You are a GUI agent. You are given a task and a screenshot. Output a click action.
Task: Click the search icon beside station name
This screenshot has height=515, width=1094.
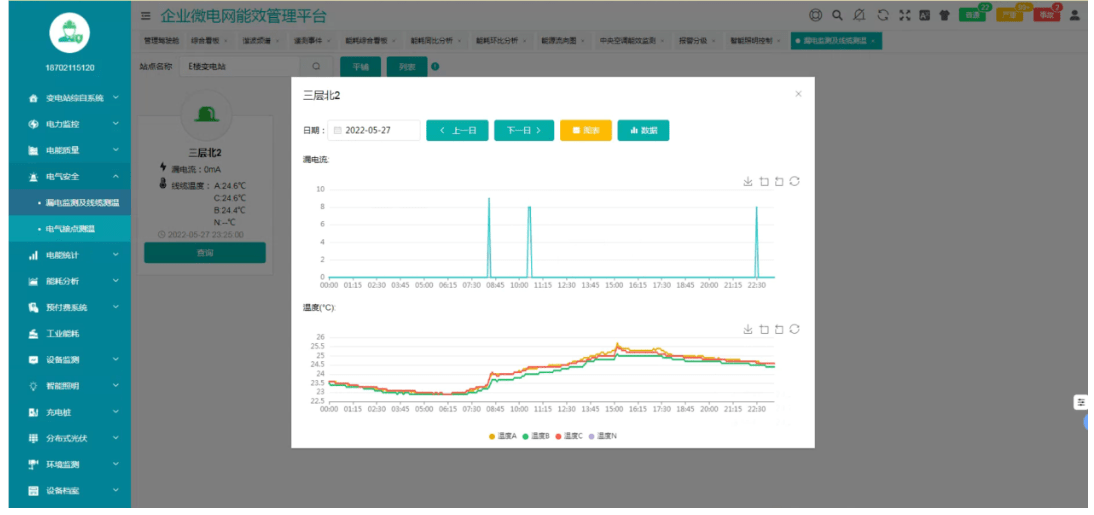pos(316,67)
